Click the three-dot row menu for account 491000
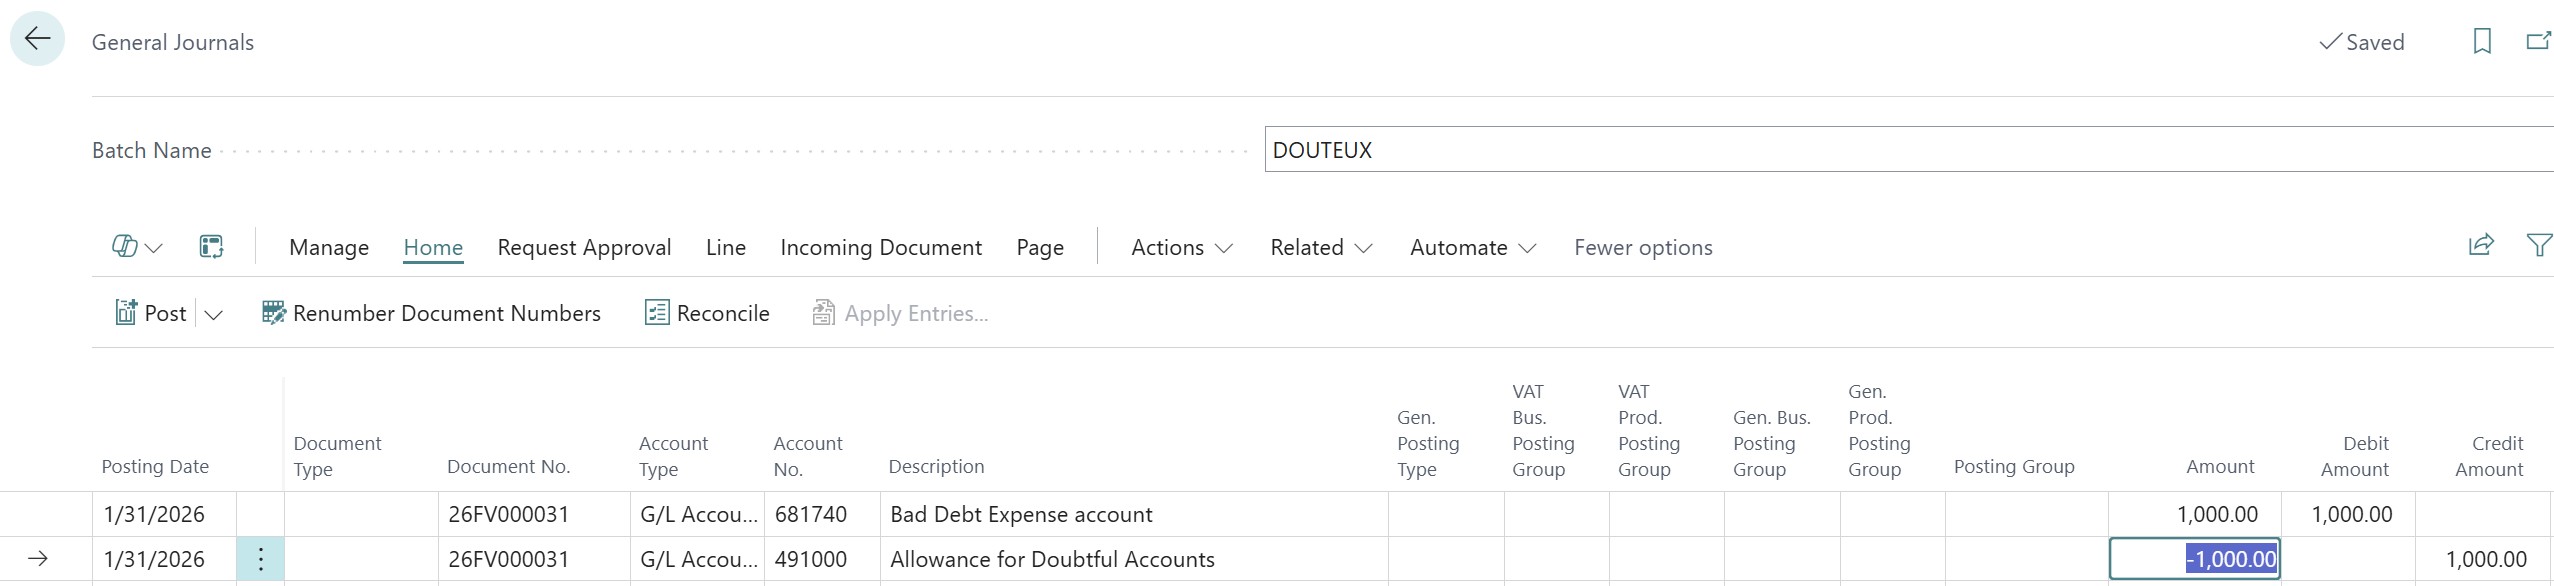 point(260,559)
